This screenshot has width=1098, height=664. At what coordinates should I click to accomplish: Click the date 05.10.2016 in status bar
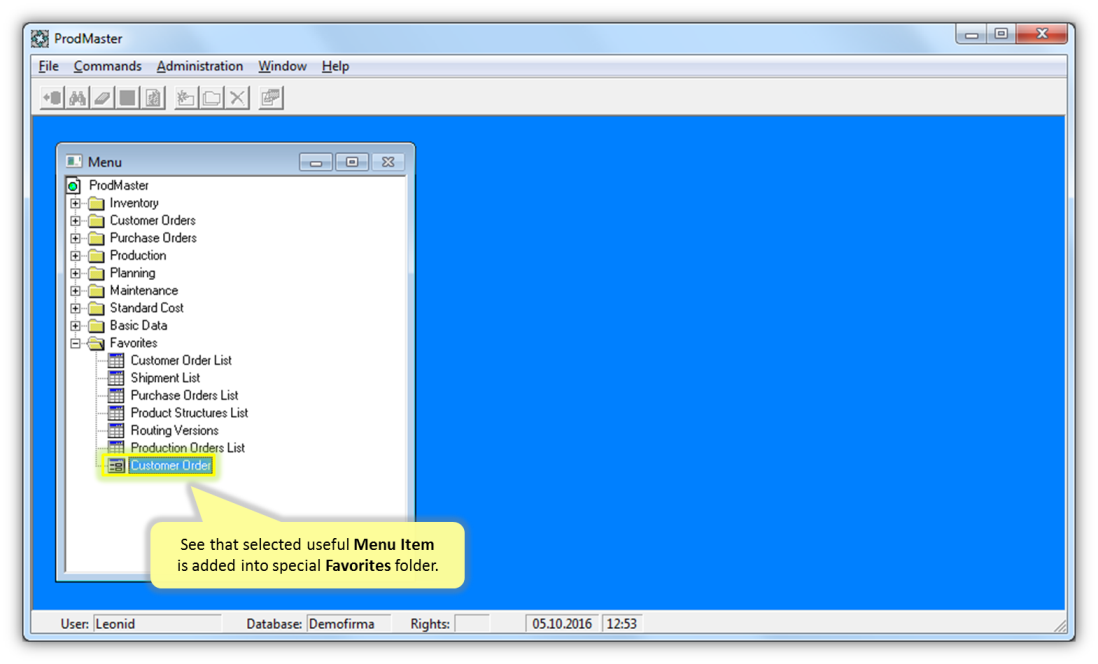coord(562,624)
